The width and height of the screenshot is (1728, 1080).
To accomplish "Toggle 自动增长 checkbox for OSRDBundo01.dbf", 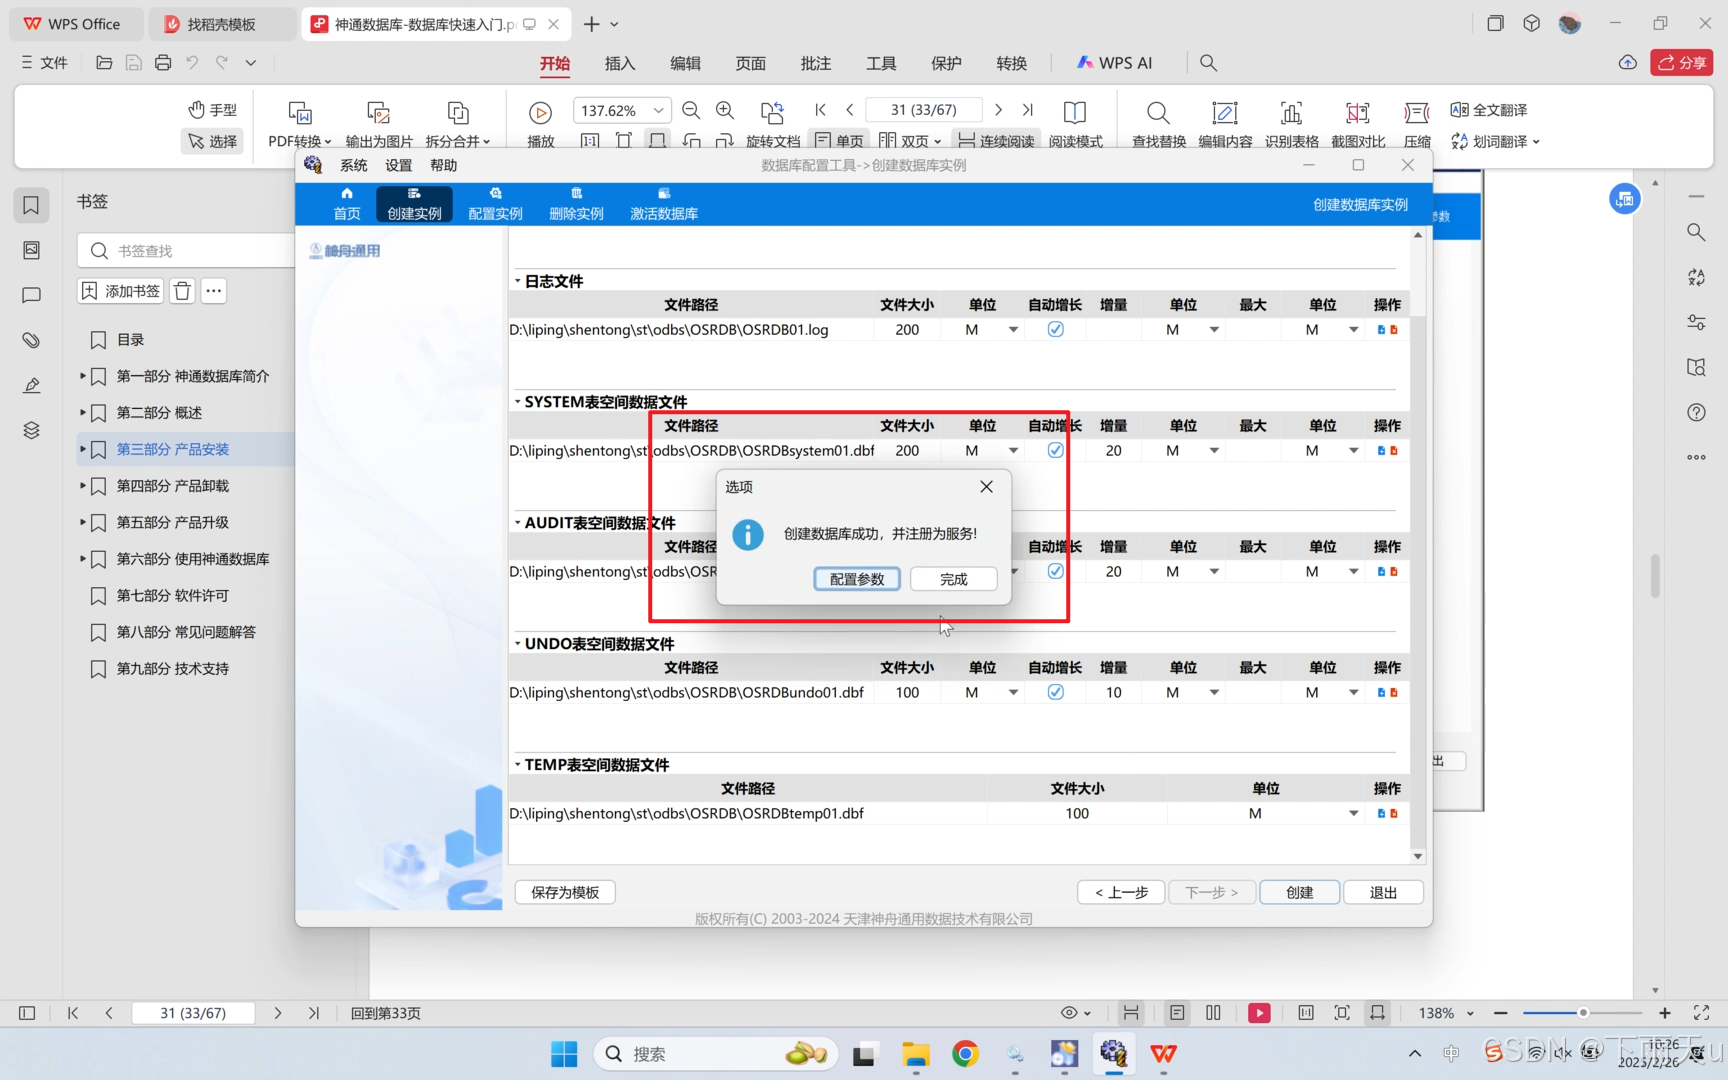I will coord(1055,692).
